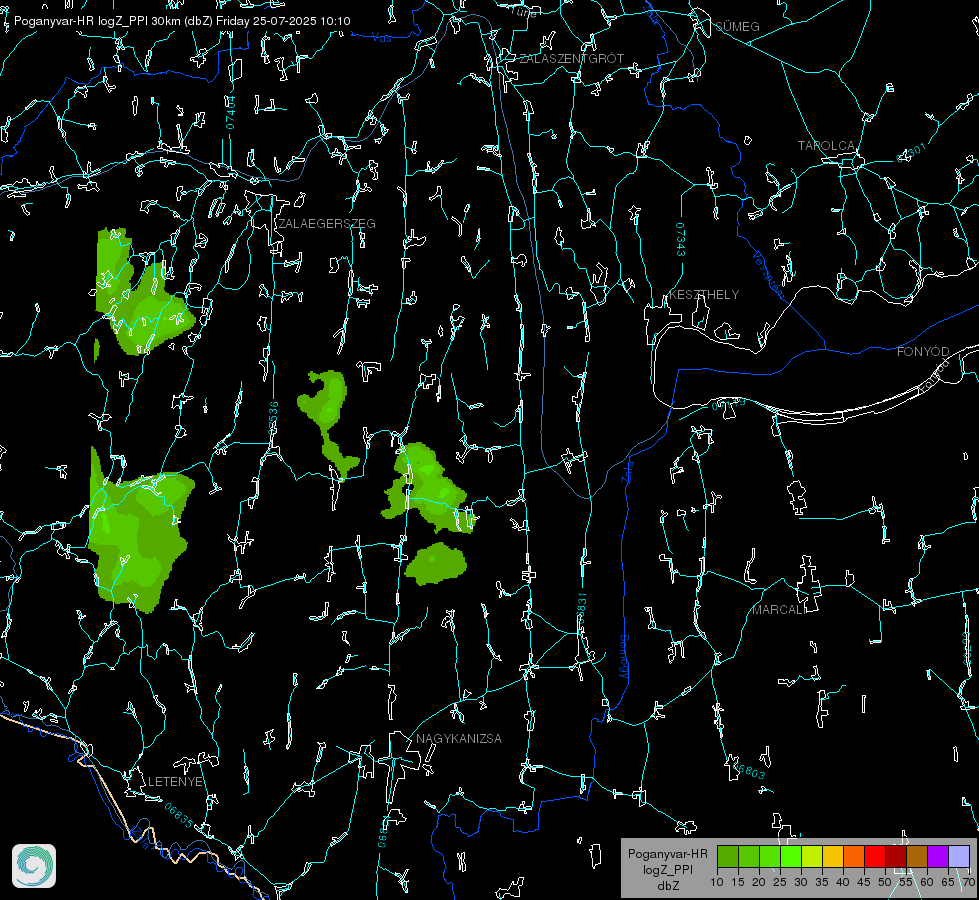Screen dimensions: 979x900
Task: Click the legend logZ_PPI label
Action: pyautogui.click(x=667, y=869)
